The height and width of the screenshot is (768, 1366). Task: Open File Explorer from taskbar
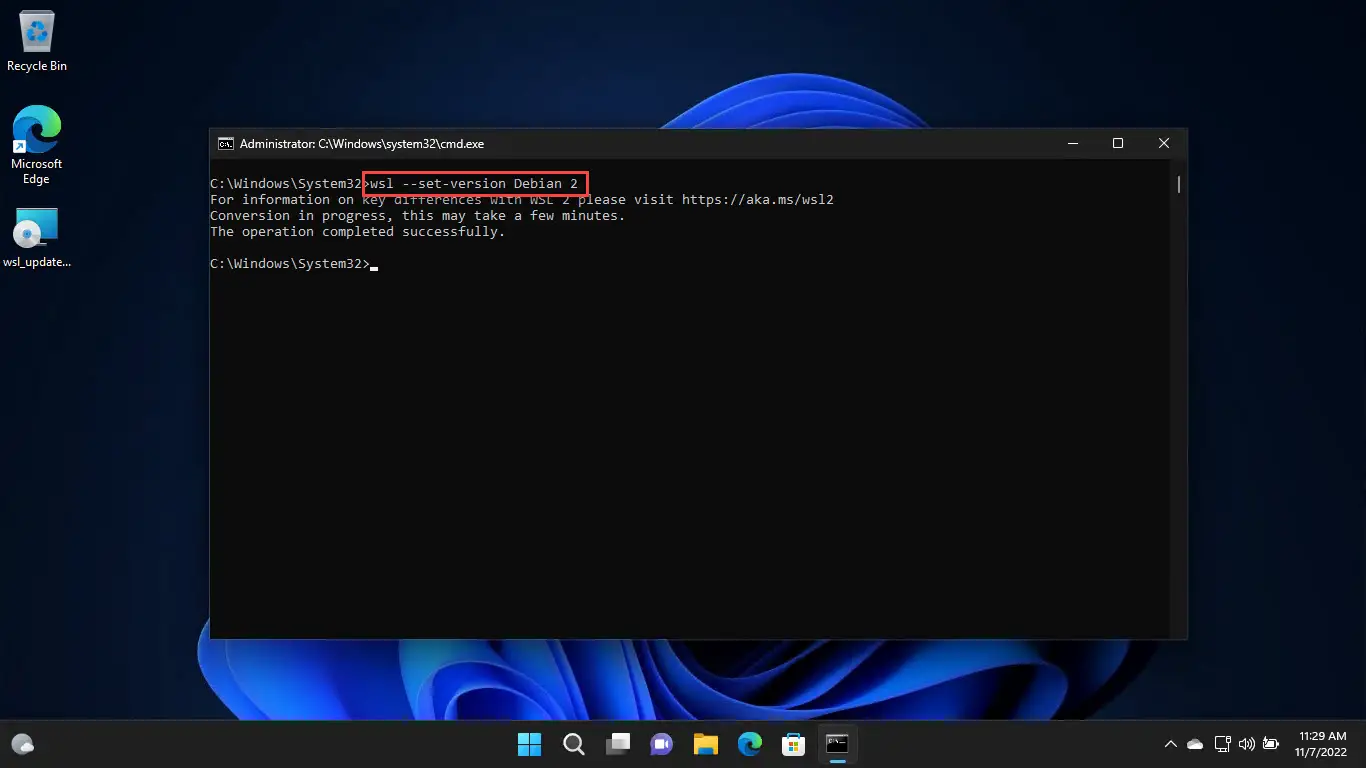[x=706, y=744]
